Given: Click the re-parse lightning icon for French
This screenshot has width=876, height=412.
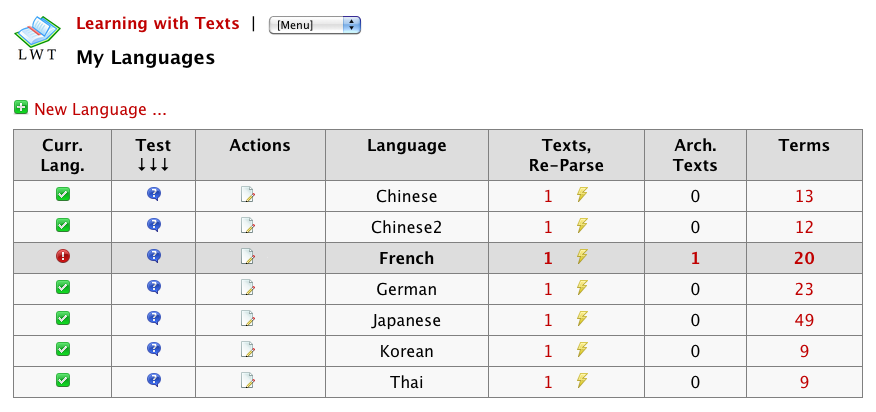Looking at the screenshot, I should point(582,257).
